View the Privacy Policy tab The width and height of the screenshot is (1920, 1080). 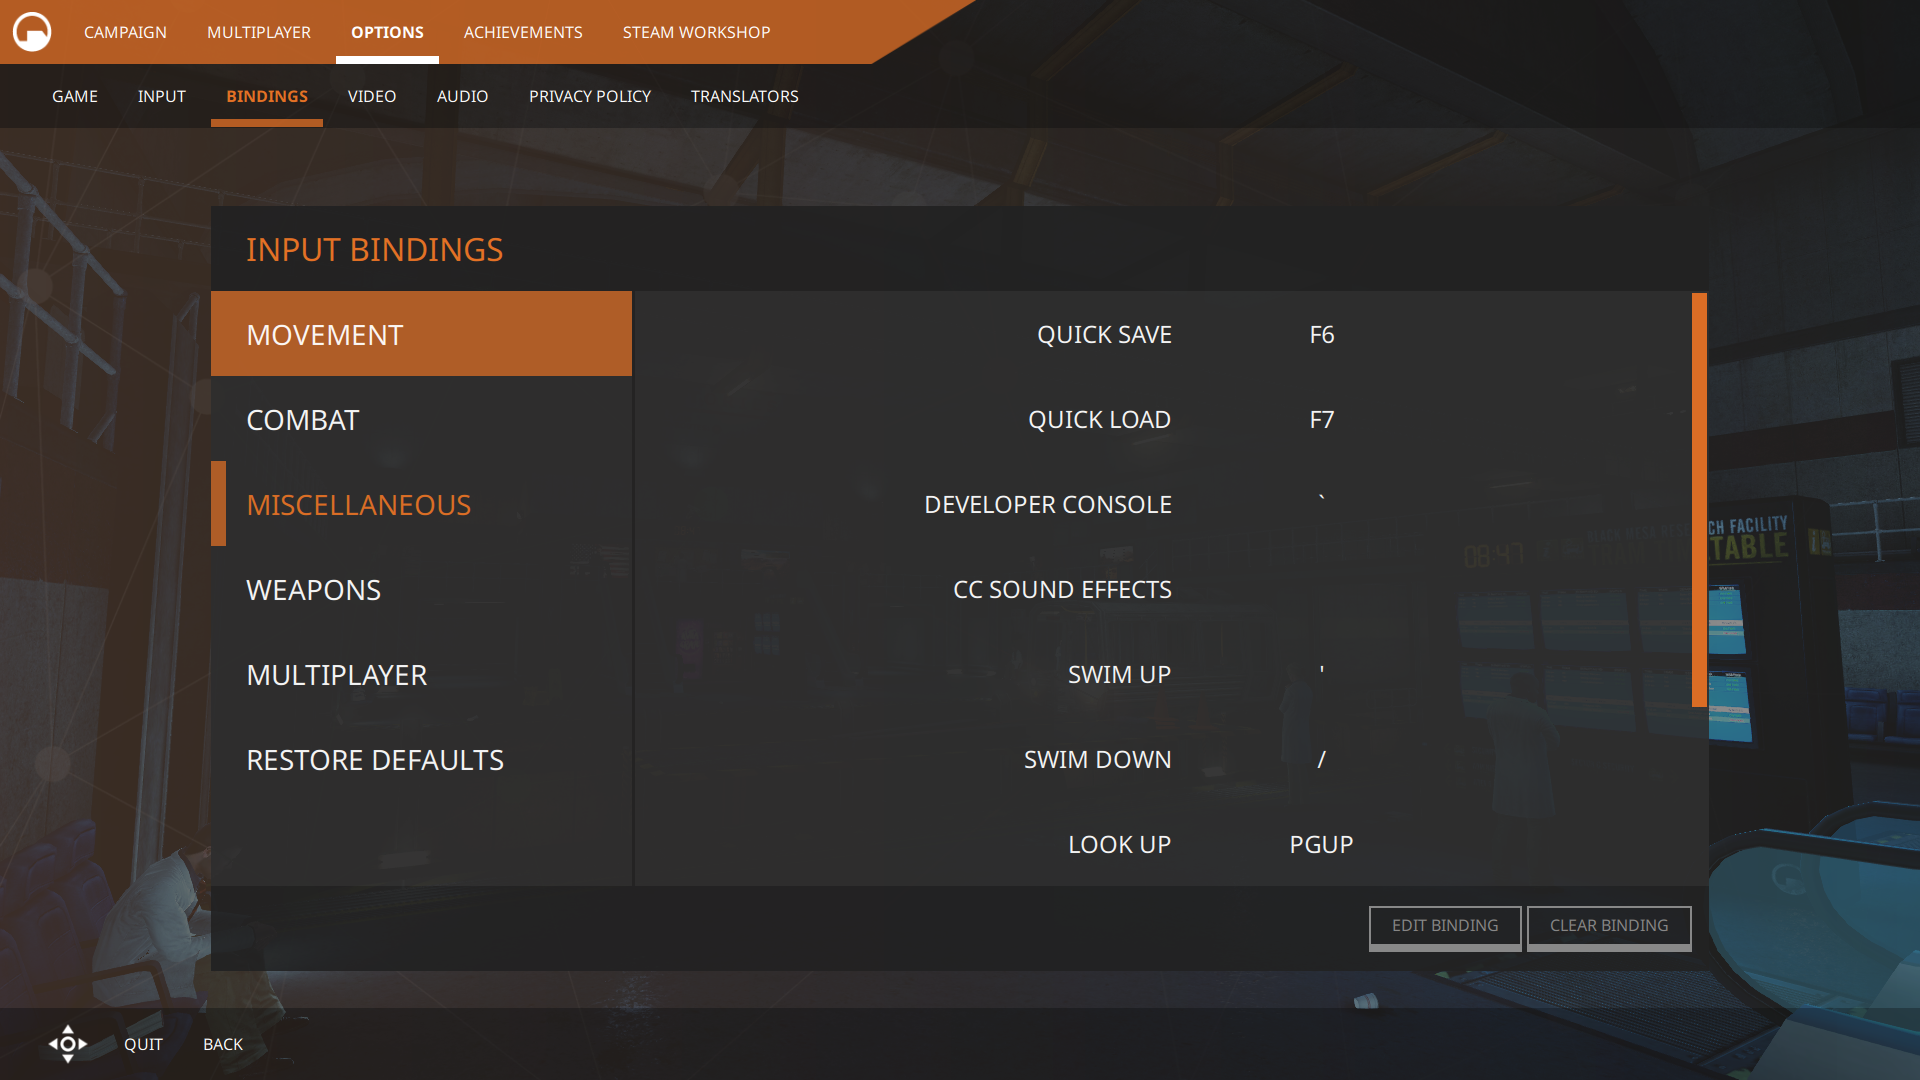pos(589,96)
